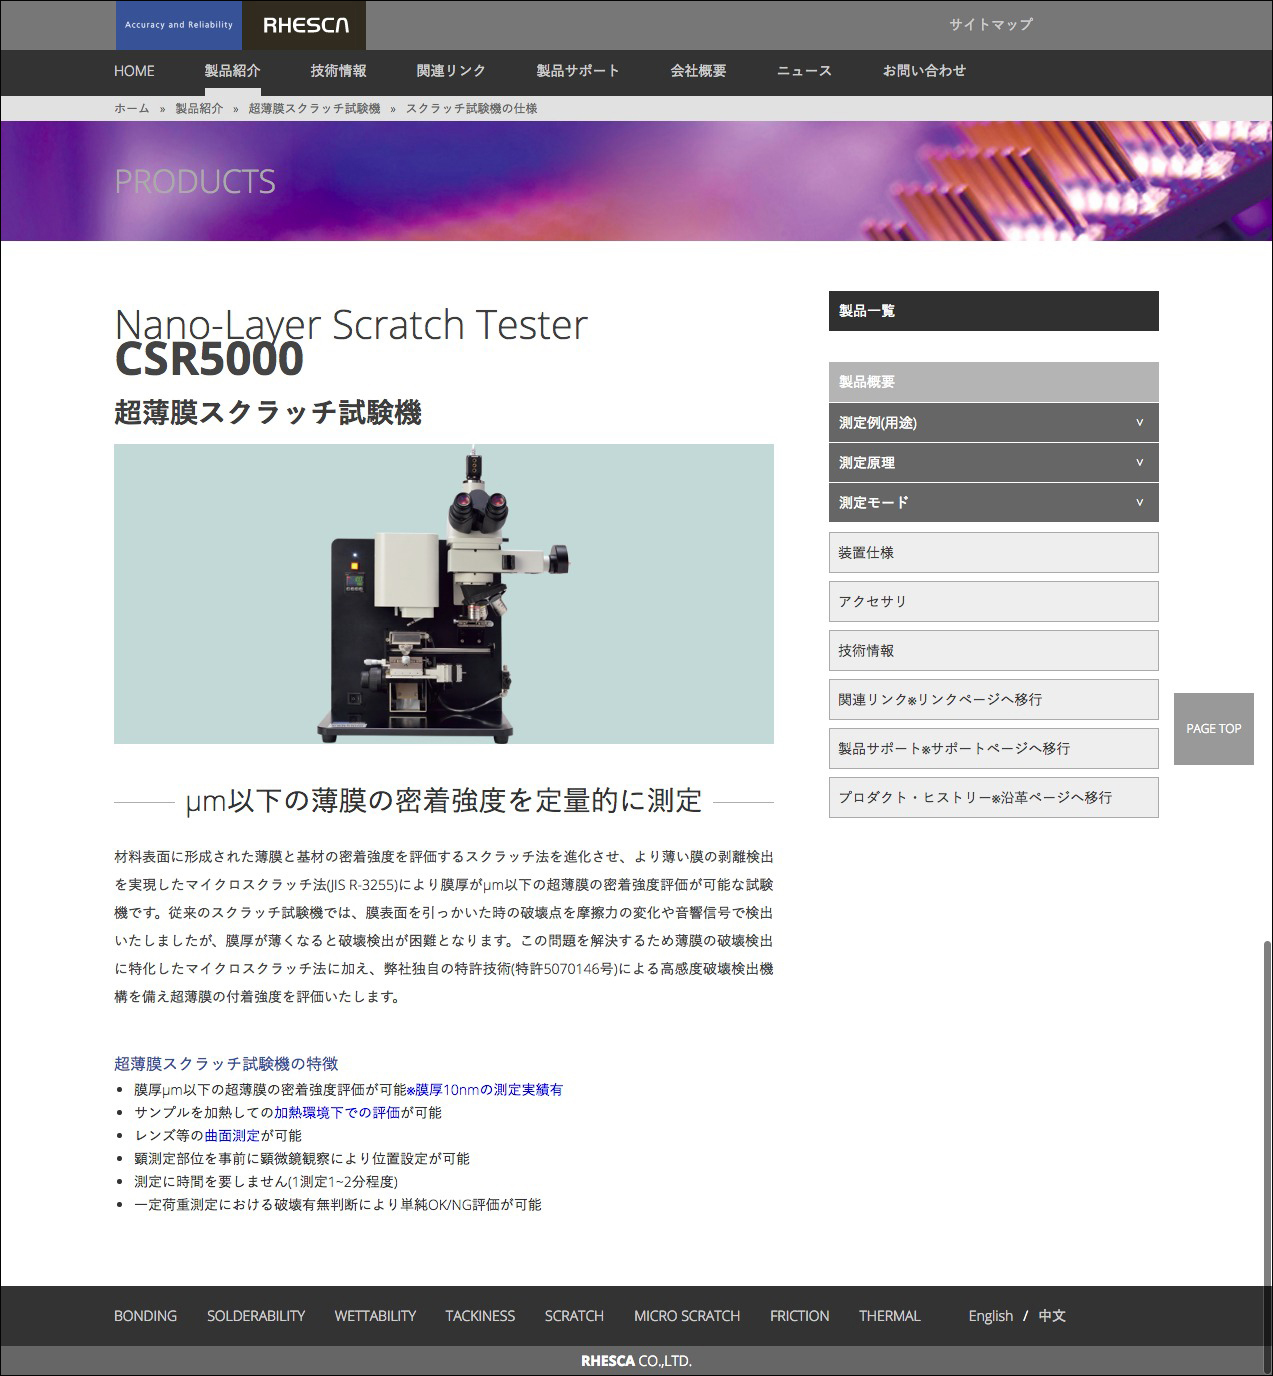Open お問い合わせ navigation menu
1273x1376 pixels.
pos(924,71)
